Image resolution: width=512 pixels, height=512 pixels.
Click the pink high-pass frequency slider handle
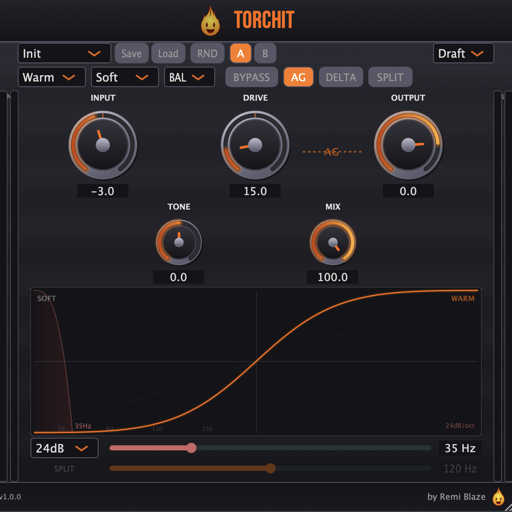191,448
